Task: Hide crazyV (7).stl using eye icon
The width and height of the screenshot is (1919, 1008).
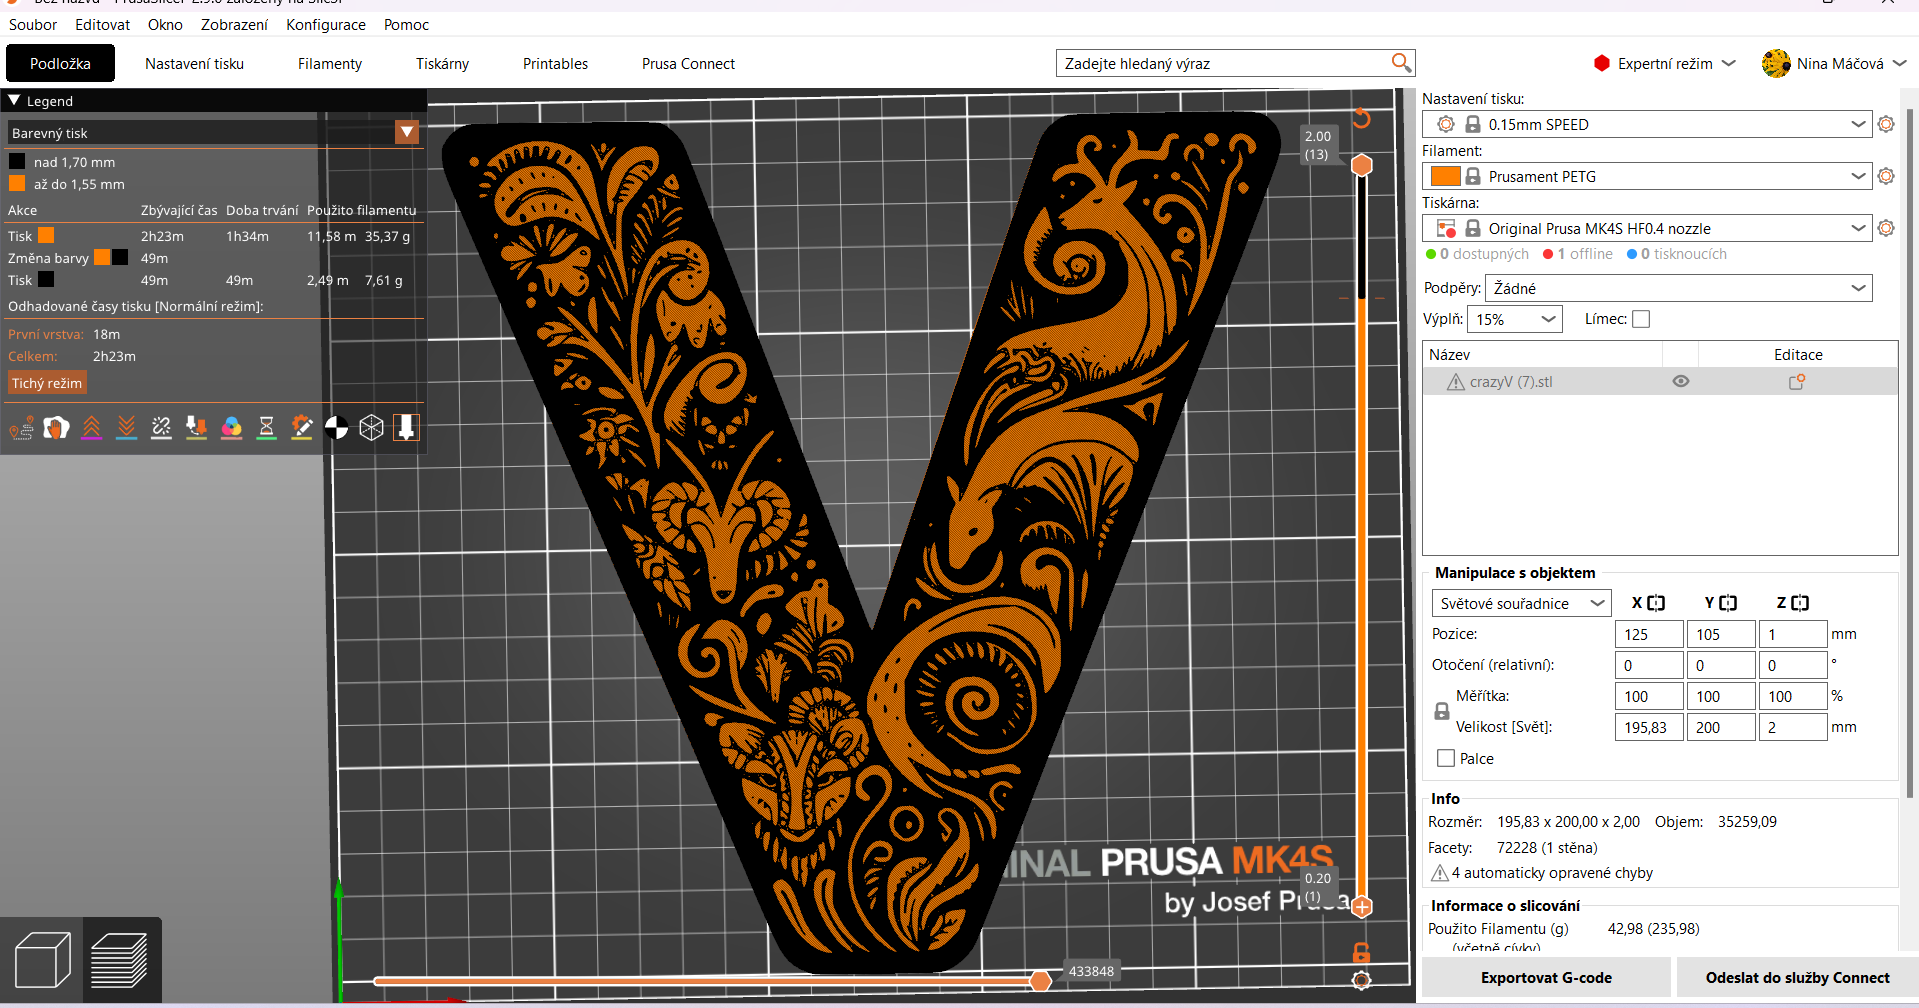Action: tap(1681, 381)
